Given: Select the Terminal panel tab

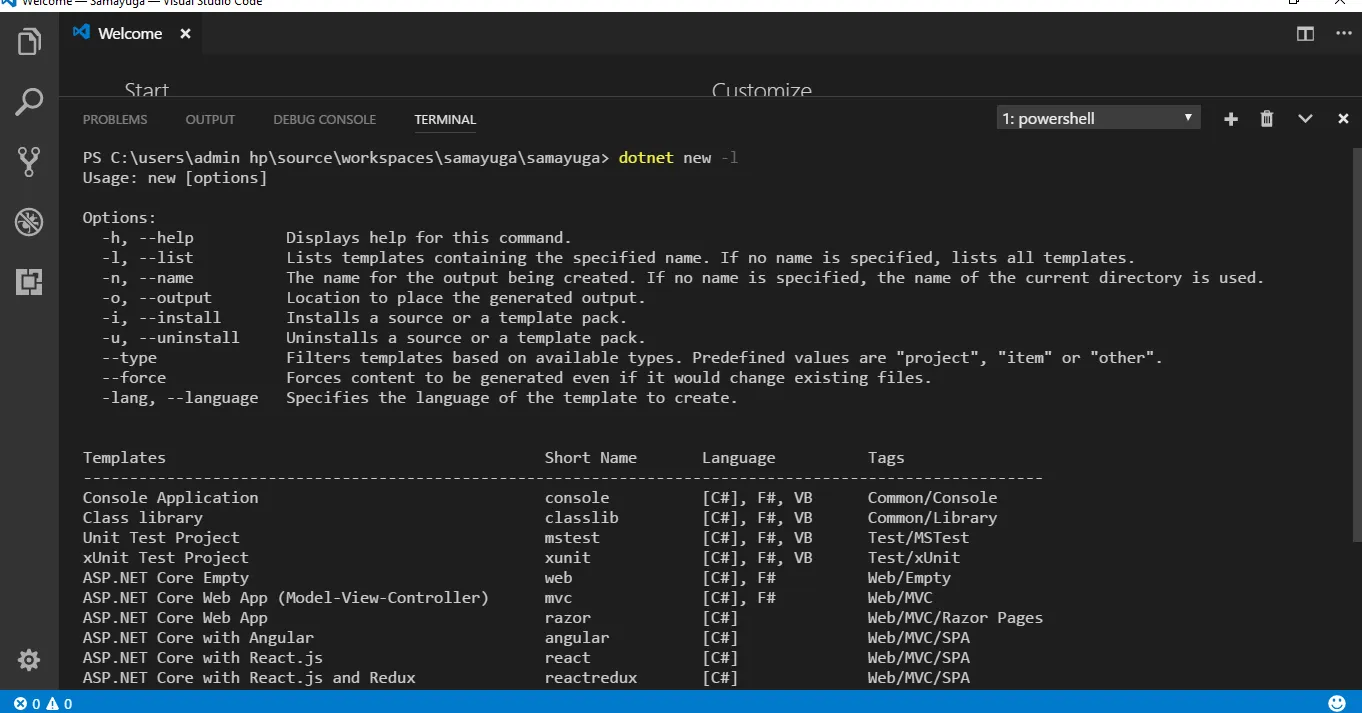Looking at the screenshot, I should (445, 119).
